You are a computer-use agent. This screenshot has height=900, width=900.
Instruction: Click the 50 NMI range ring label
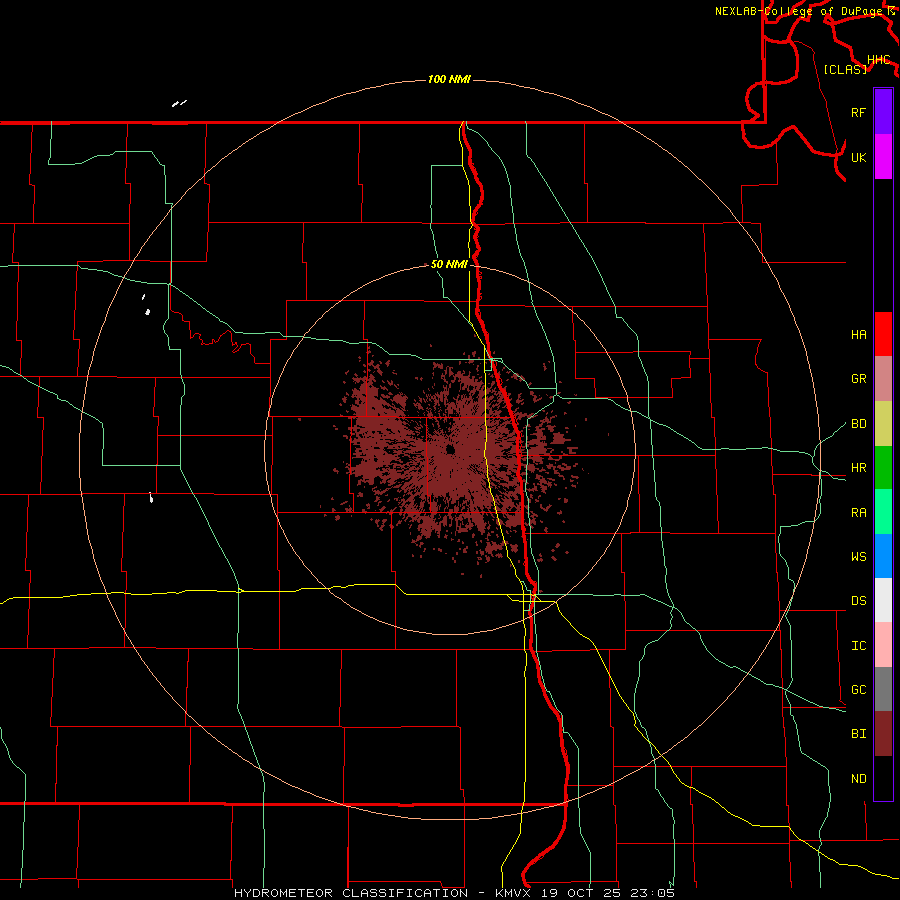click(449, 264)
